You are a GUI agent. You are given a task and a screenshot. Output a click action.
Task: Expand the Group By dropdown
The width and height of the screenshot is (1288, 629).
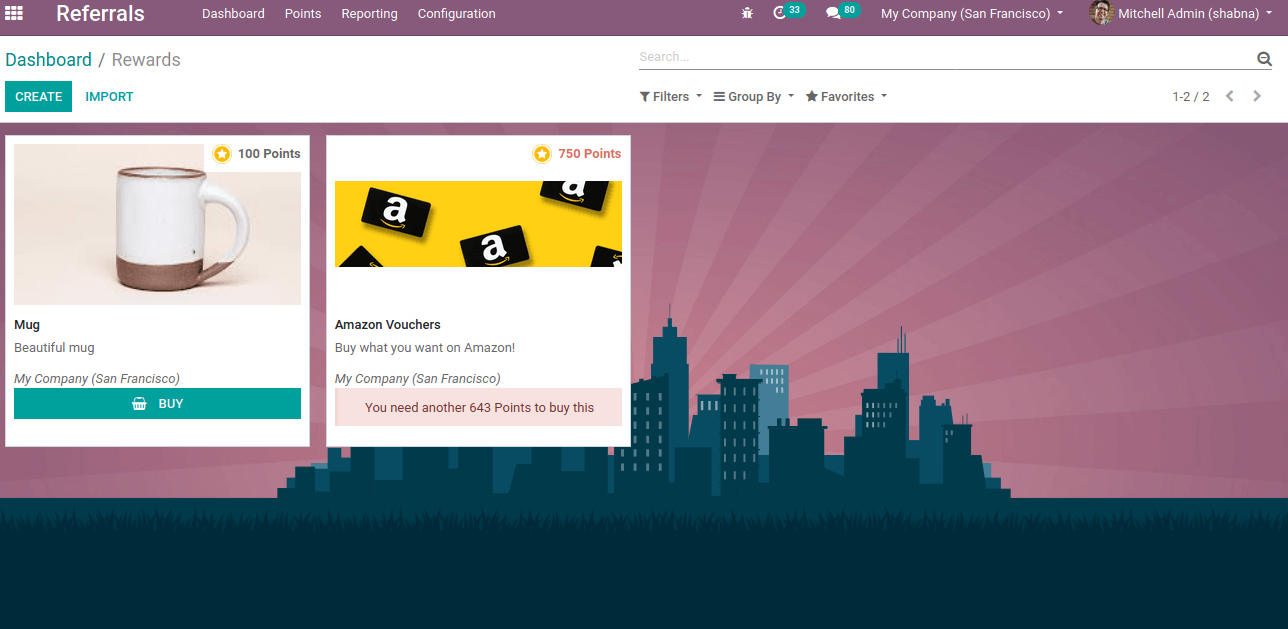[x=754, y=96]
